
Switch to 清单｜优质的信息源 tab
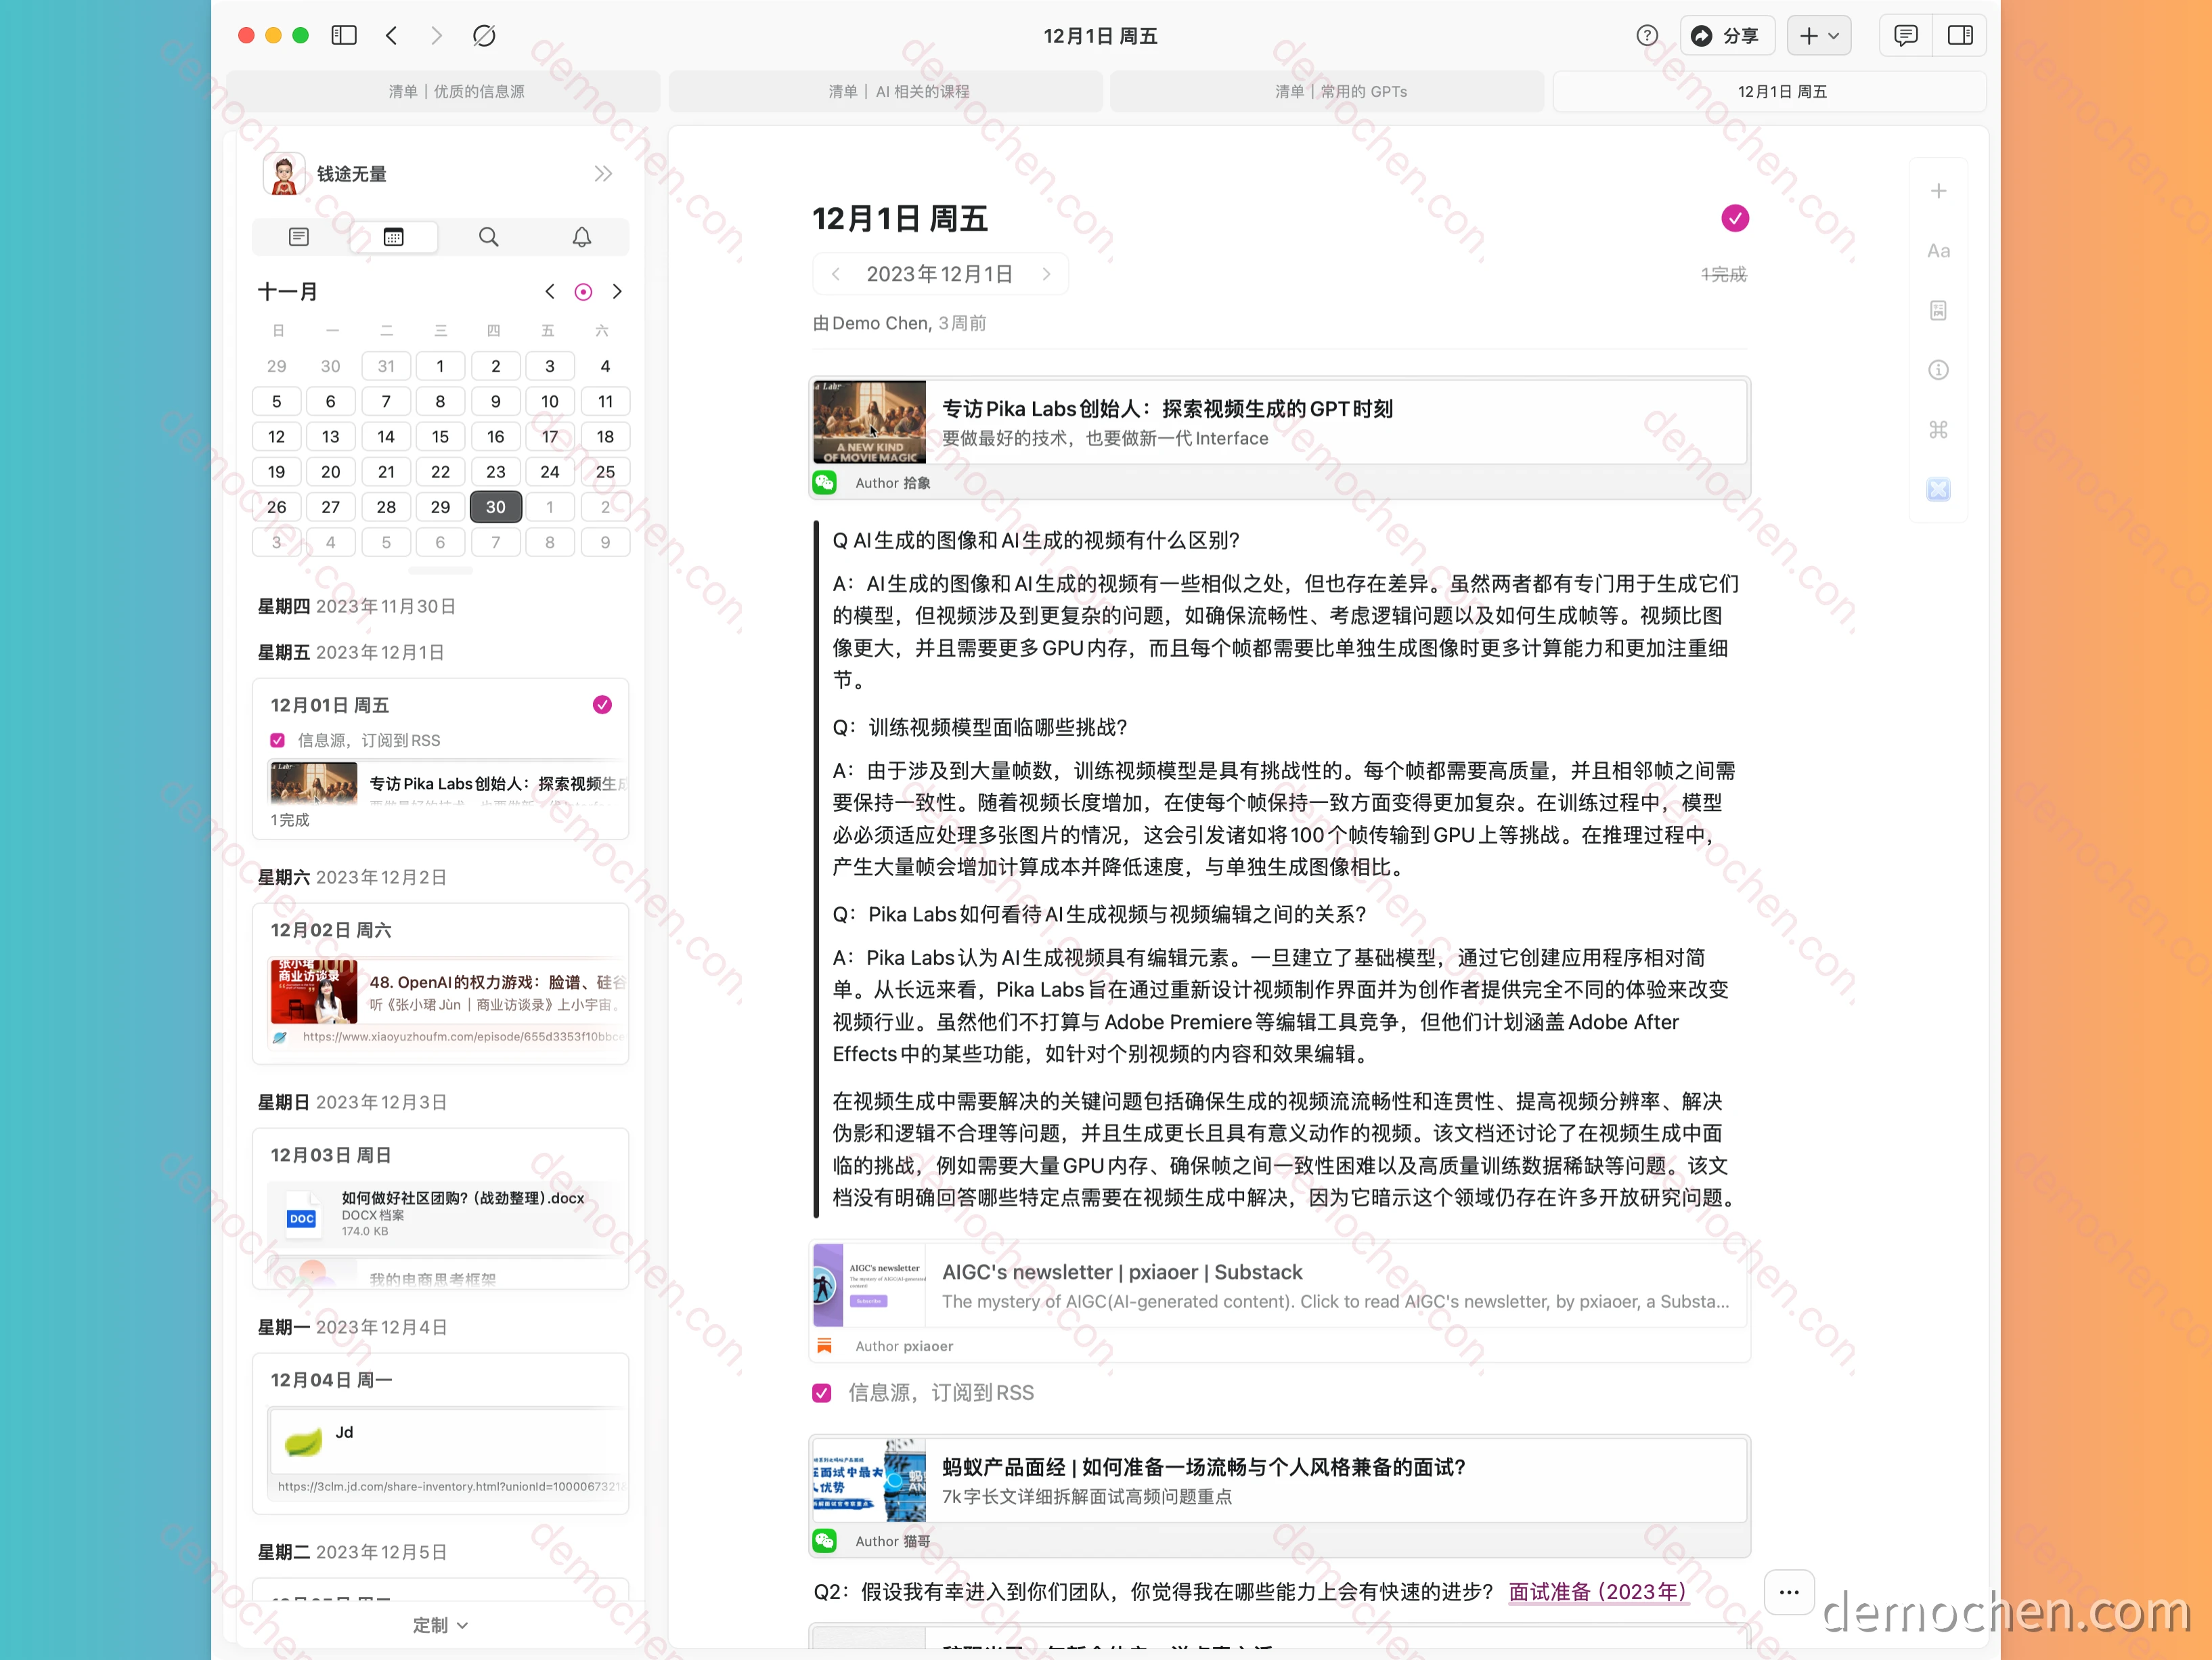pos(444,92)
